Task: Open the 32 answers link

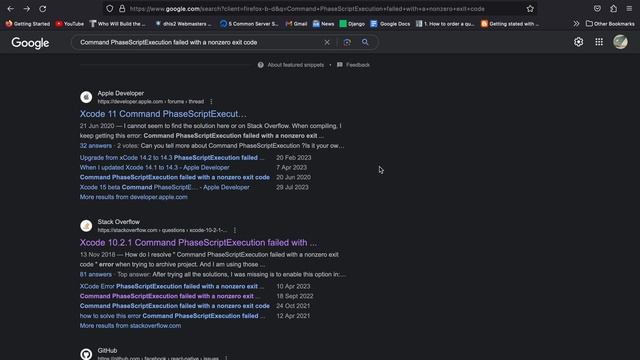Action: (96, 146)
